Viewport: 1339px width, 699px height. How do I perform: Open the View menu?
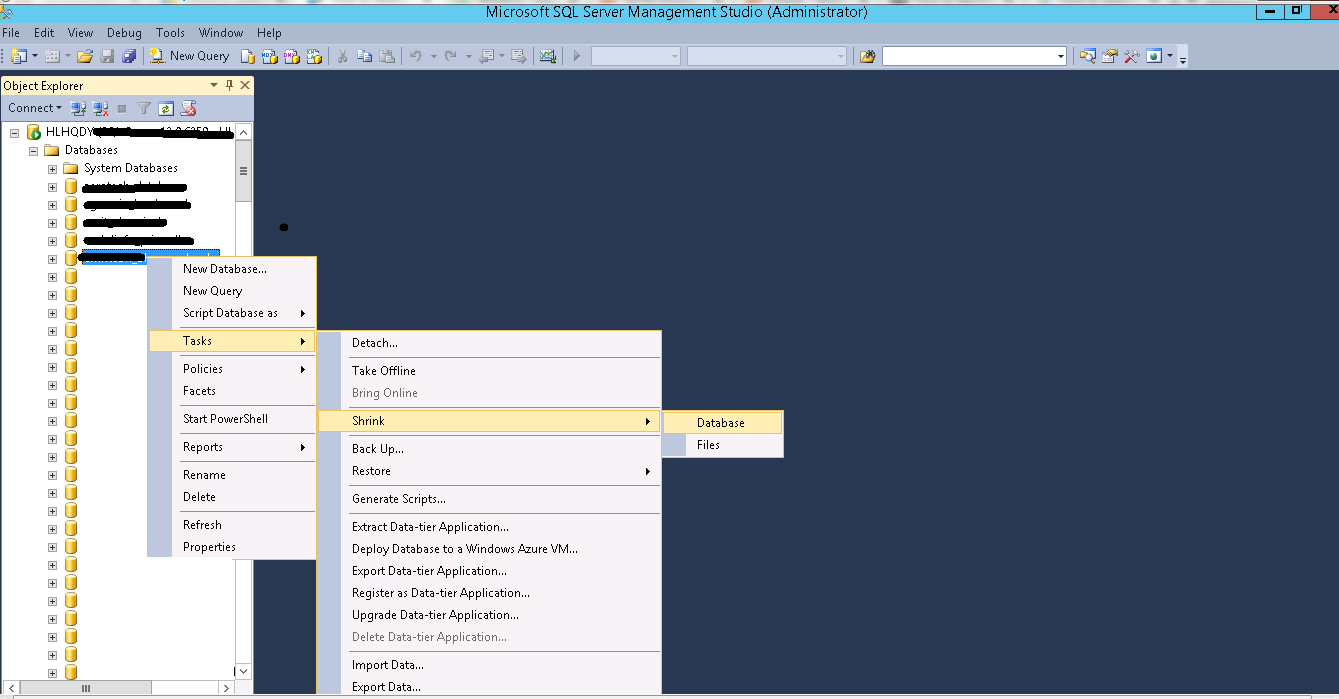[81, 33]
